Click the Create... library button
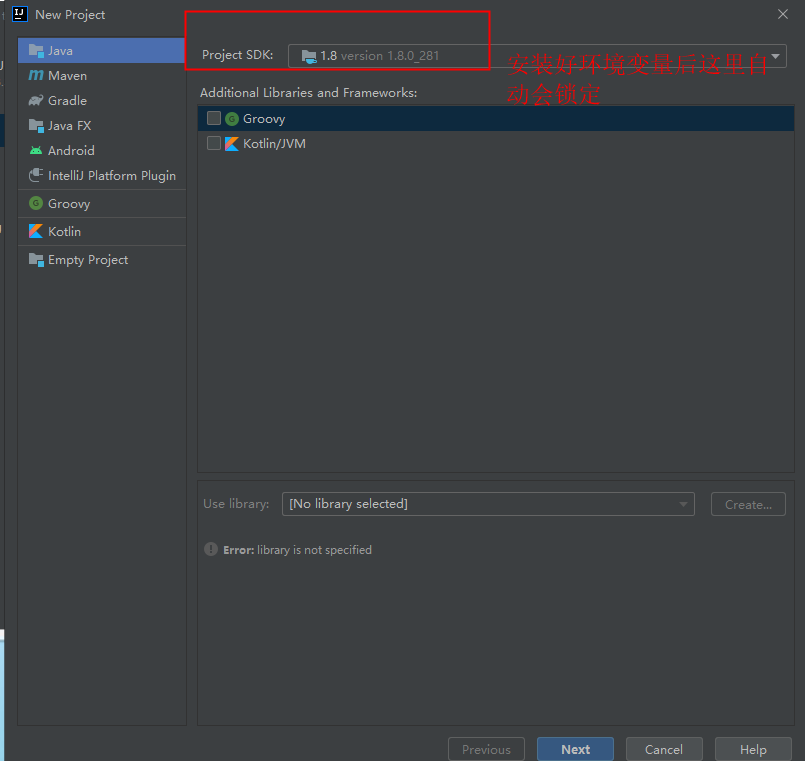 tap(748, 504)
